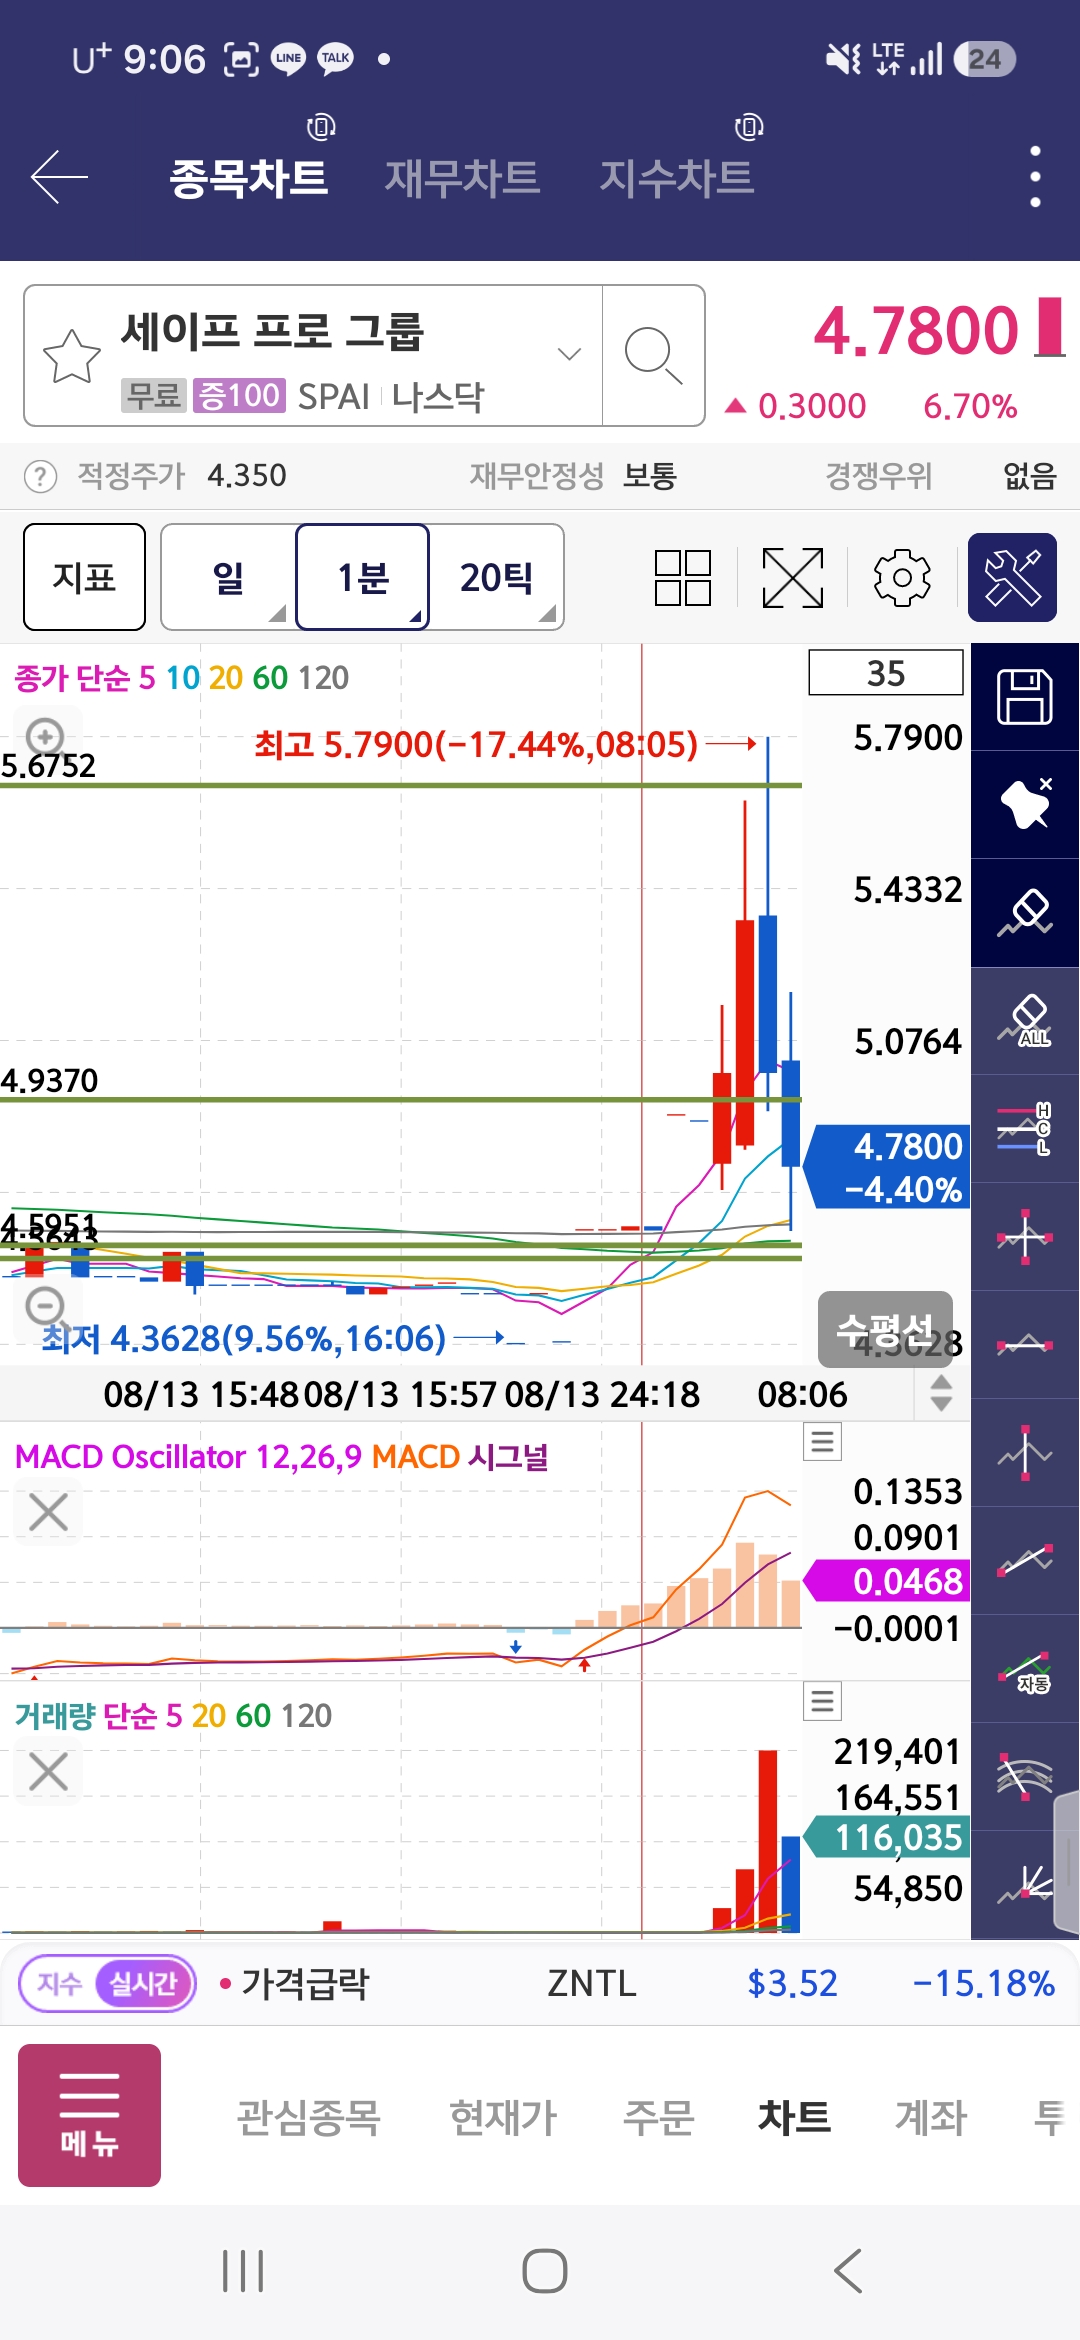The height and width of the screenshot is (2340, 1080).
Task: Close the 거래량 volume panel
Action: 48,1771
